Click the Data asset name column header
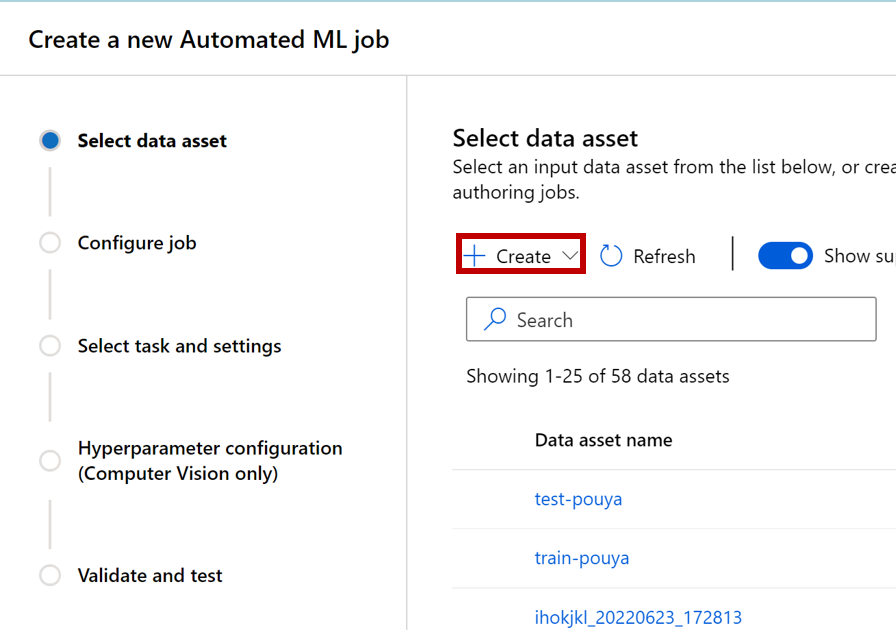Image resolution: width=896 pixels, height=630 pixels. click(603, 440)
